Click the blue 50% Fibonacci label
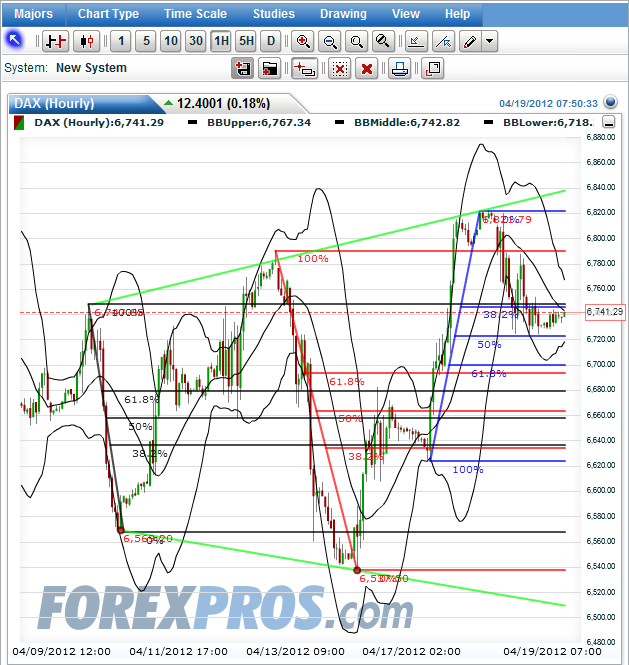The image size is (629, 665). 489,345
